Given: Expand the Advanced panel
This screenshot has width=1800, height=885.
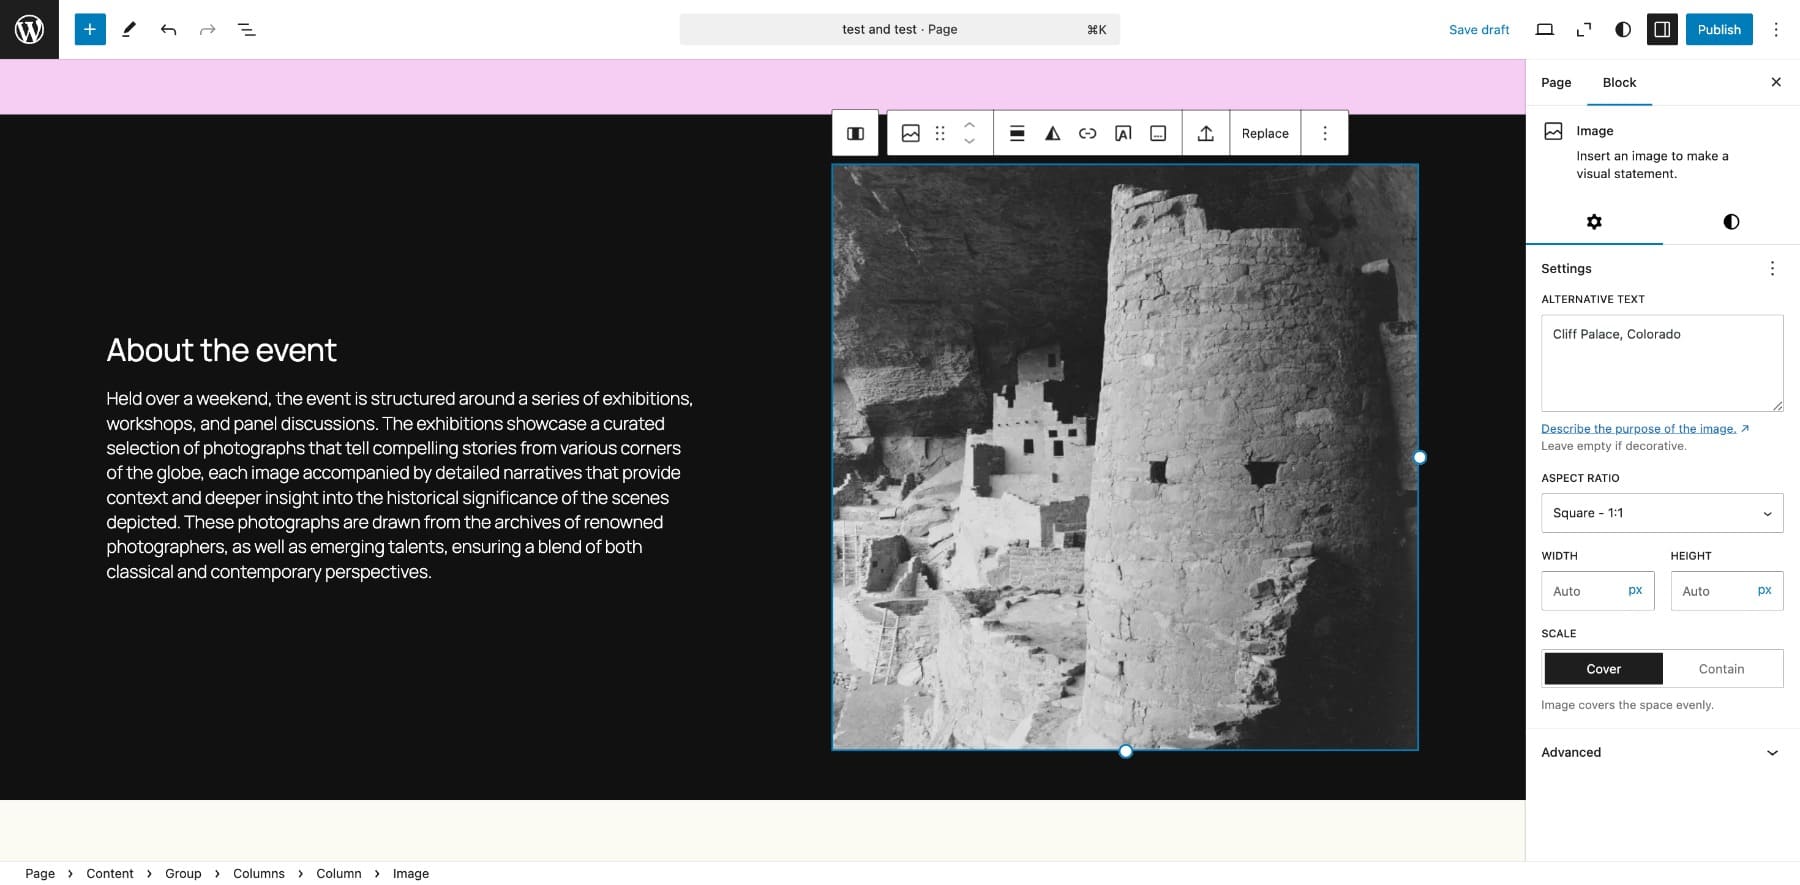Looking at the screenshot, I should click(1662, 752).
